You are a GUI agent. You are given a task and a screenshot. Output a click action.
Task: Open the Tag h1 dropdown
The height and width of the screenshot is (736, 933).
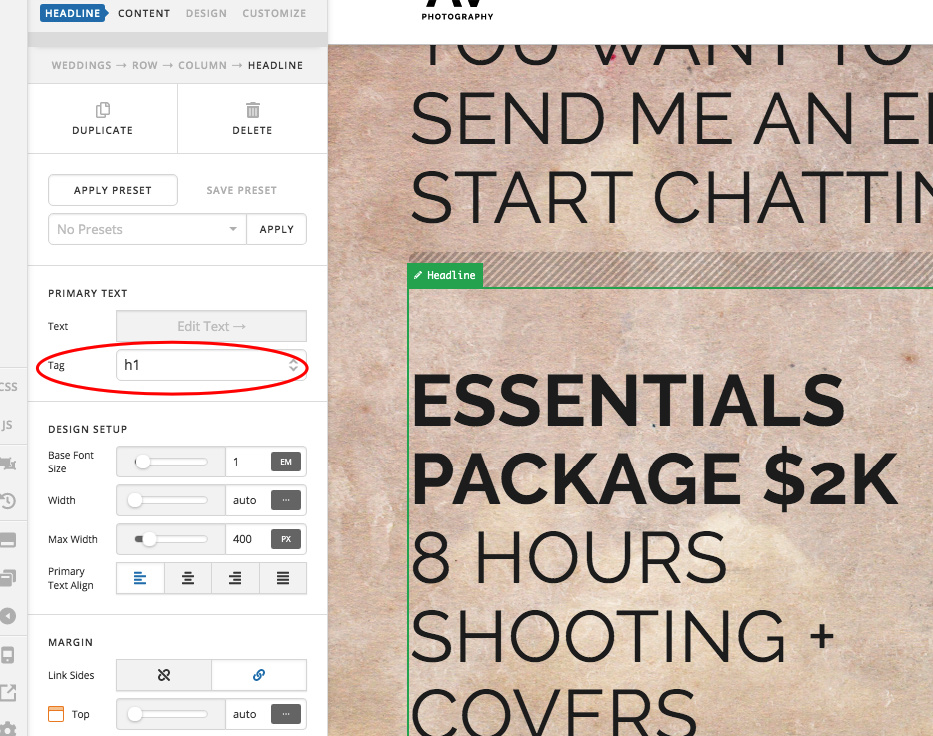211,366
